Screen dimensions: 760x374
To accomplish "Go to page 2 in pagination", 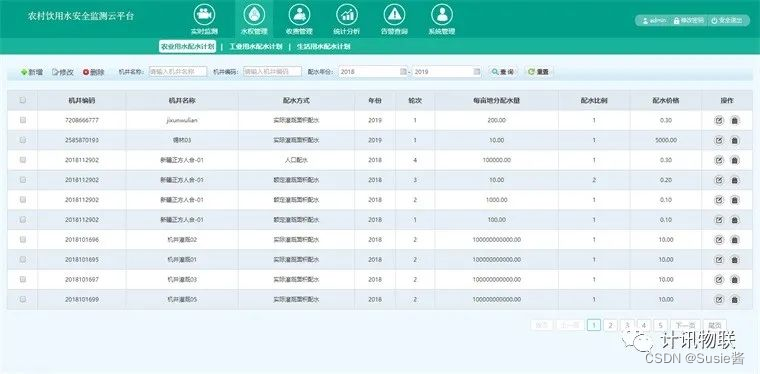I will pyautogui.click(x=610, y=325).
